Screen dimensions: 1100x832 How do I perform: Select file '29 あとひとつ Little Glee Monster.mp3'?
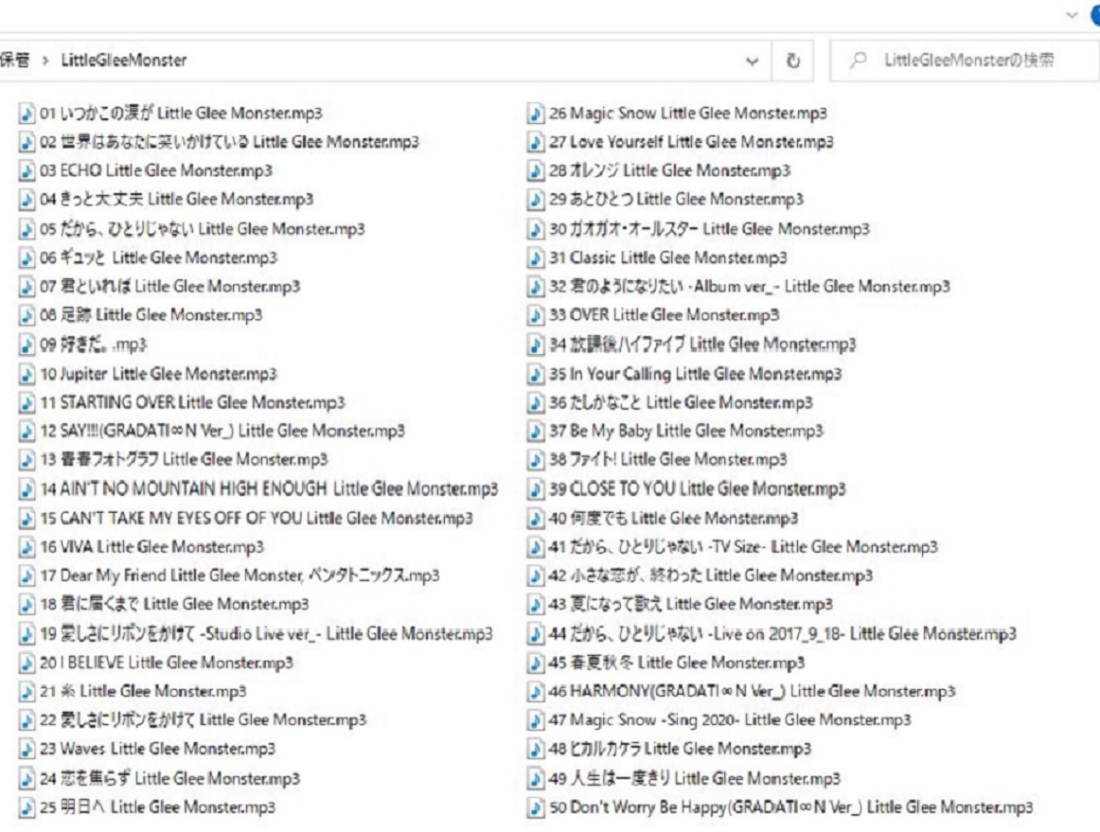[666, 200]
